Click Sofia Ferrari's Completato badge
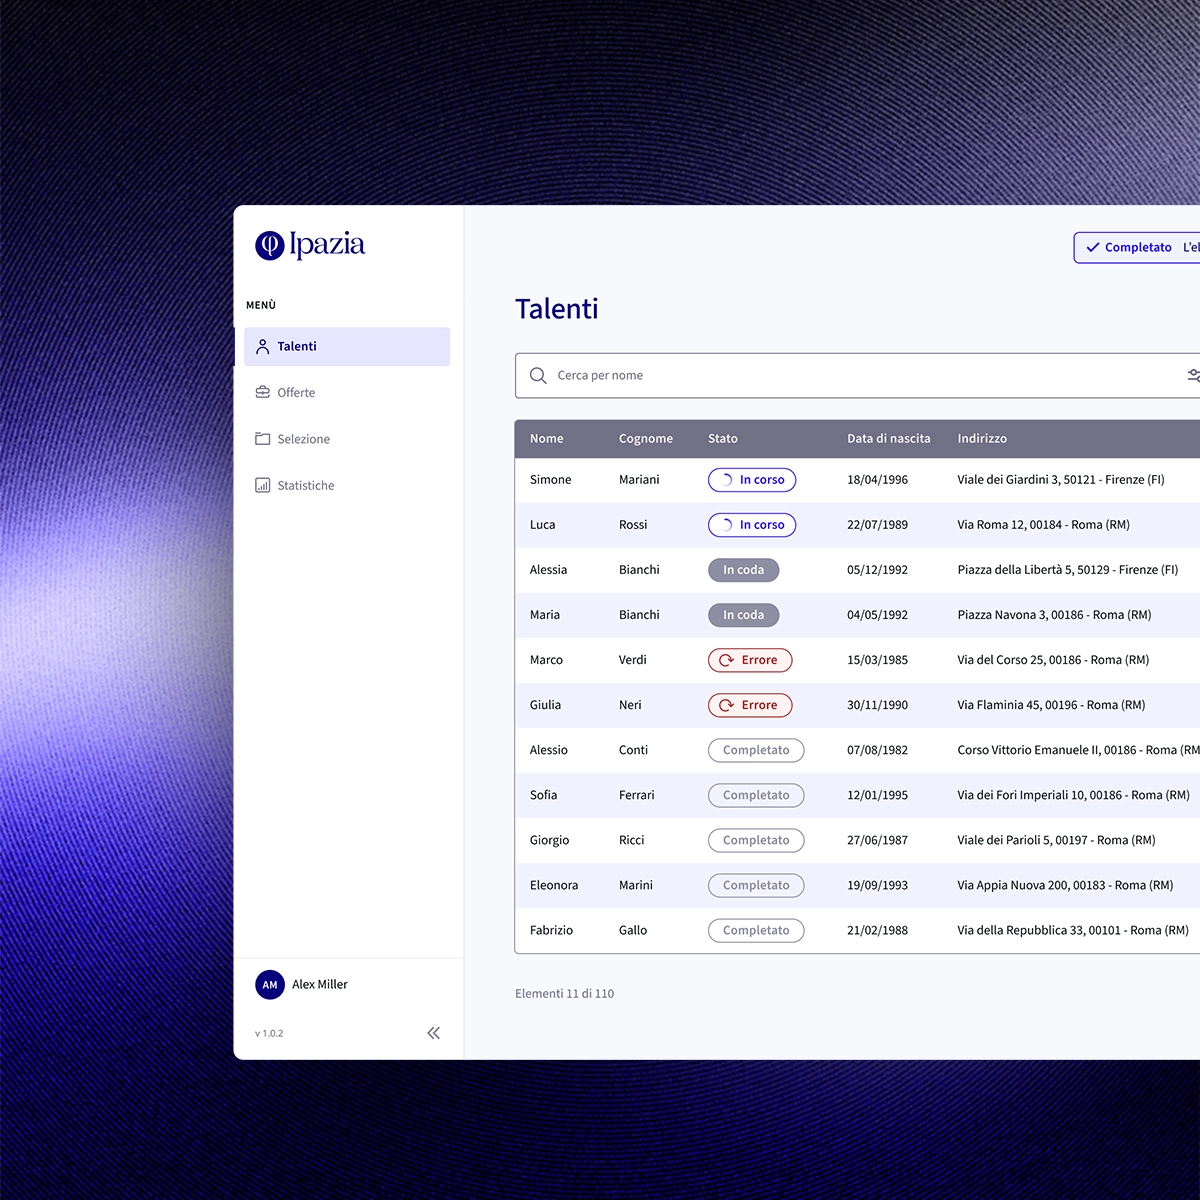 [x=756, y=795]
